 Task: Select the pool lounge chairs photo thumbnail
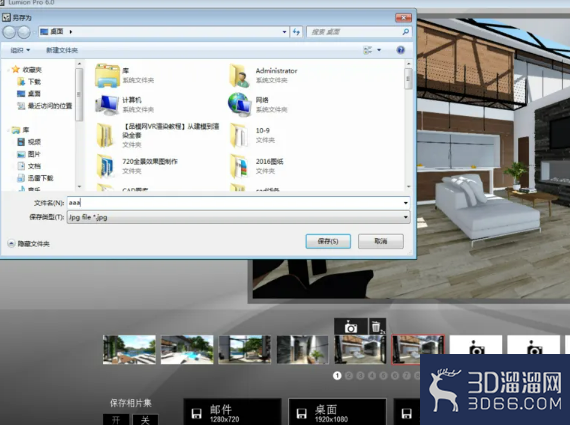tap(129, 349)
